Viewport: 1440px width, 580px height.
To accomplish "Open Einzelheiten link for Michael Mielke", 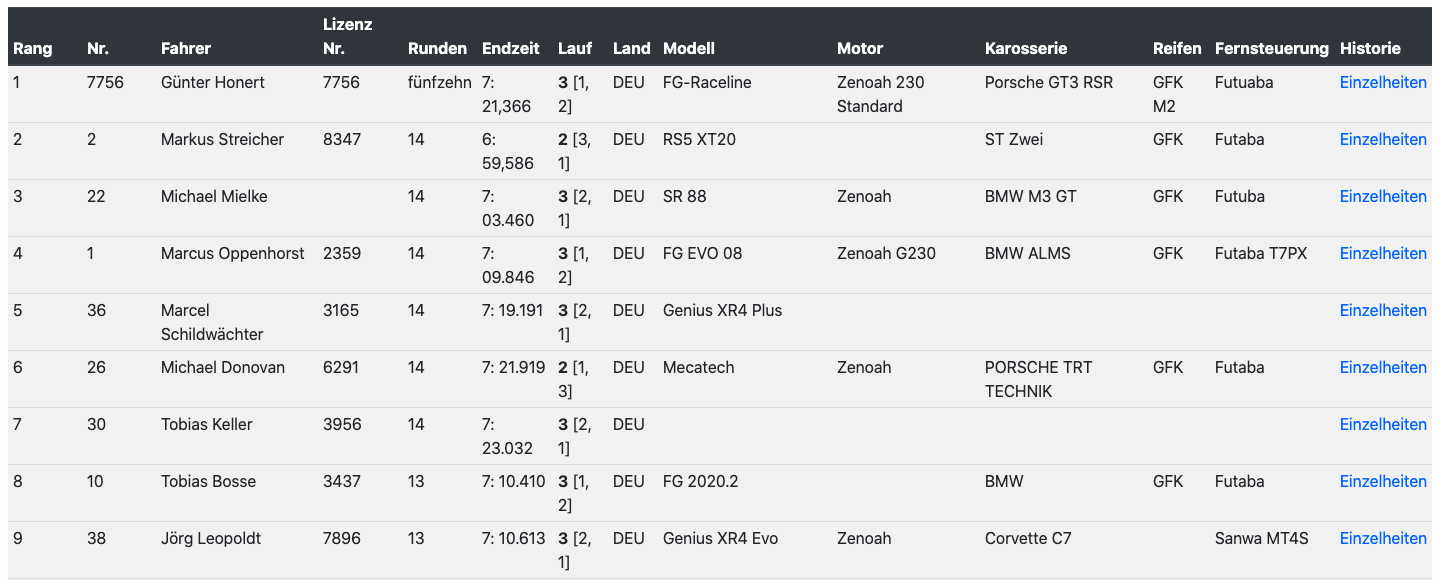I will tap(1383, 197).
